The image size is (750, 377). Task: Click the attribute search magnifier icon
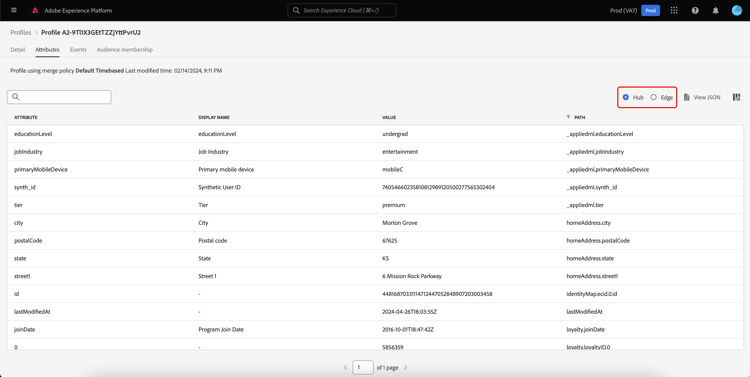pyautogui.click(x=16, y=97)
